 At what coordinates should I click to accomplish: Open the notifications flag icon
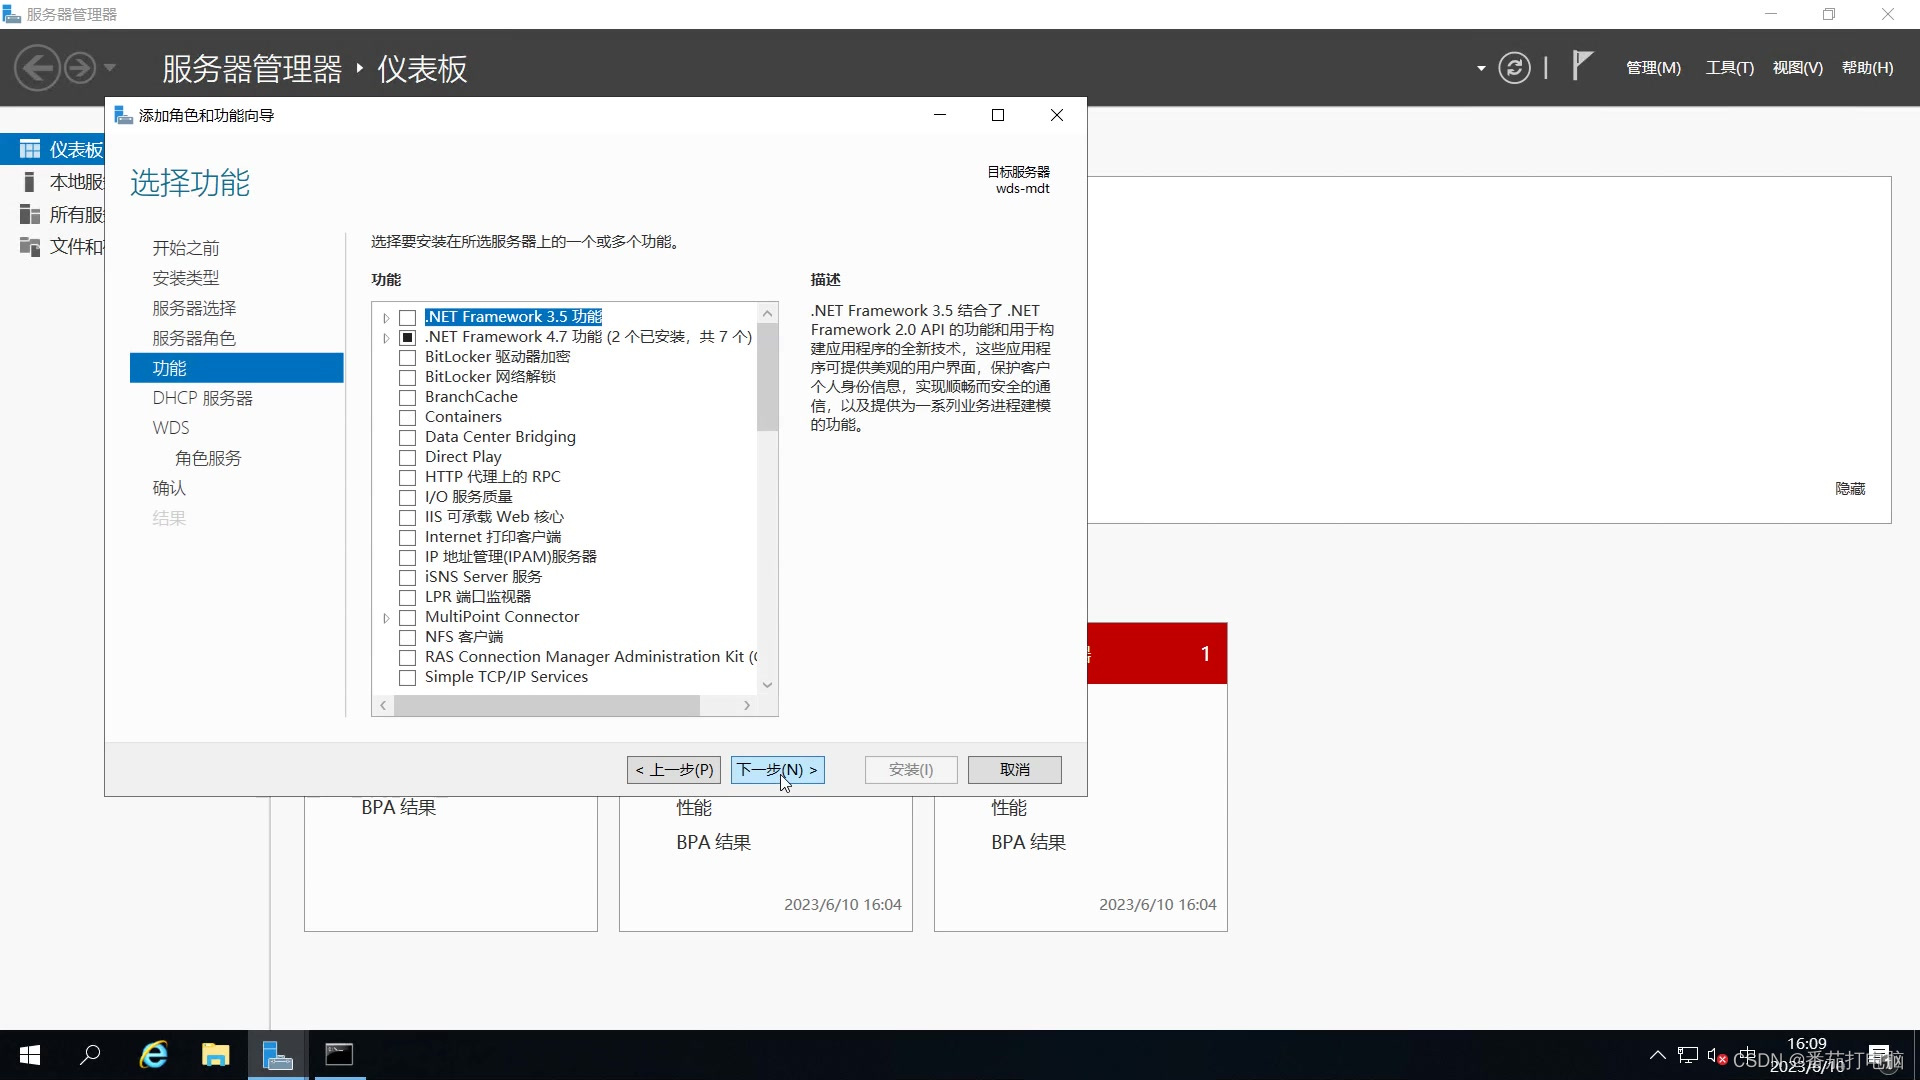click(1581, 66)
